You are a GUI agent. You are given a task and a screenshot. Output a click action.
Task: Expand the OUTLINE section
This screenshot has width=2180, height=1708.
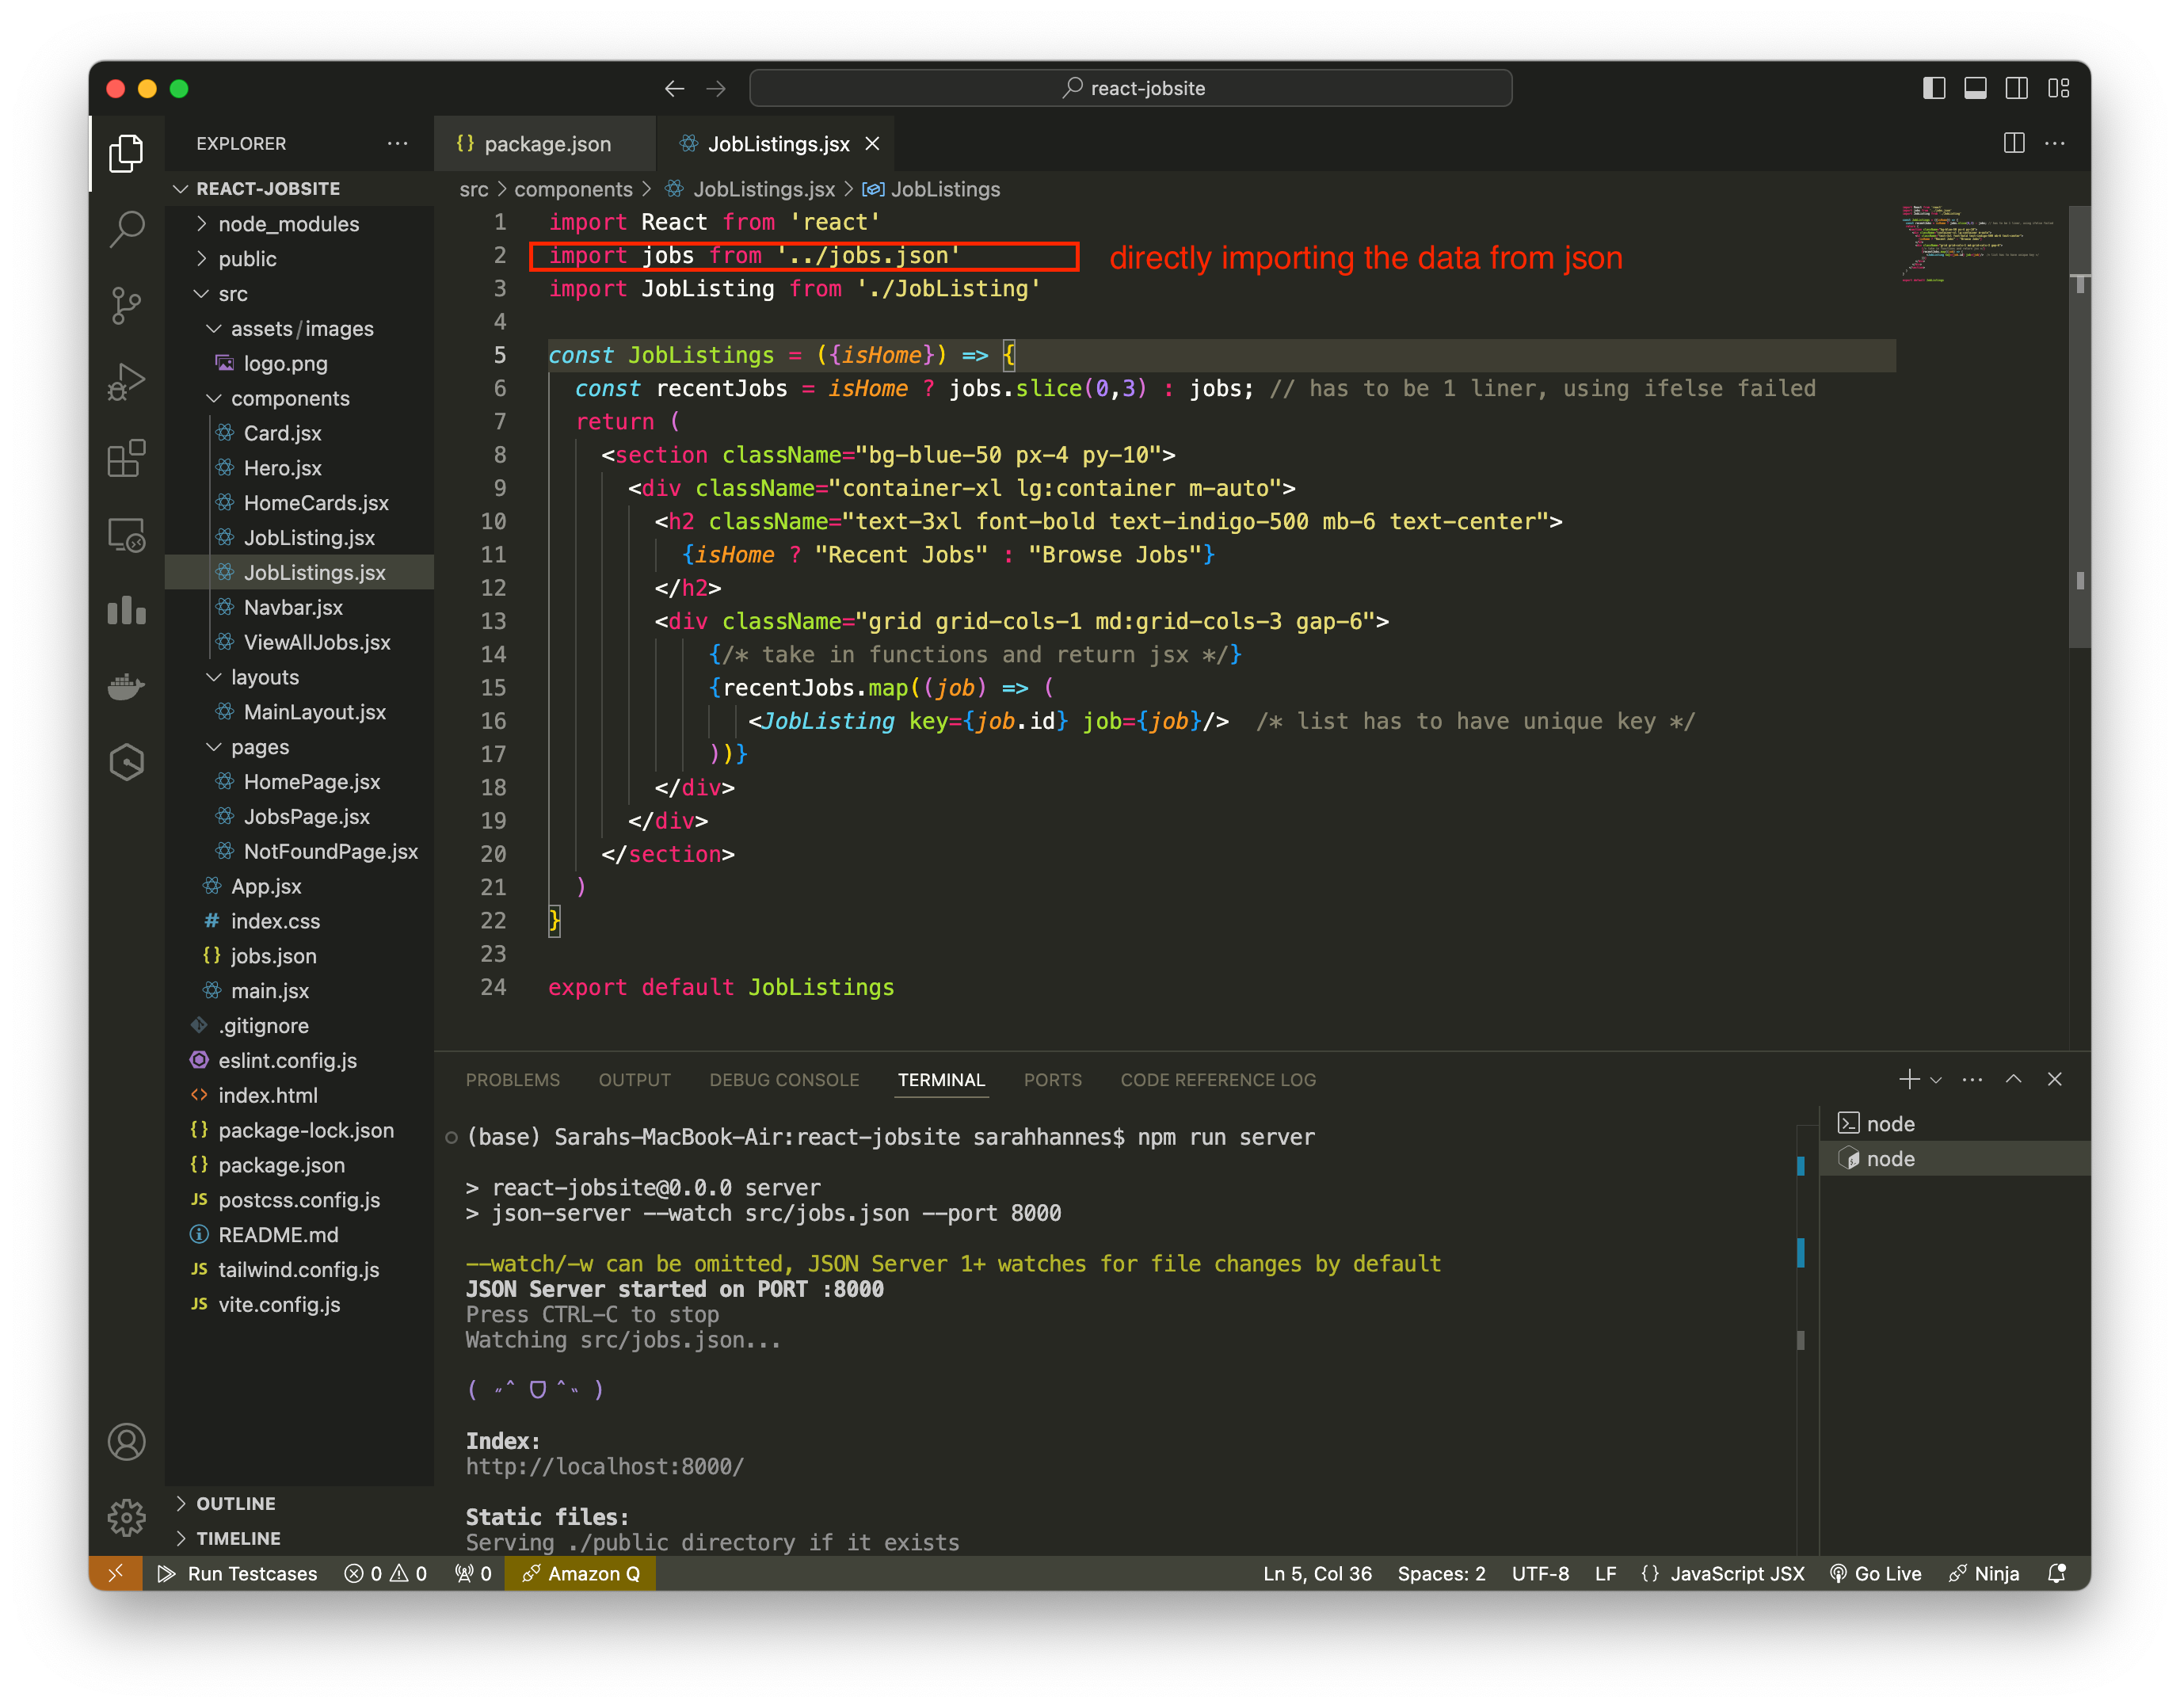300,1503
